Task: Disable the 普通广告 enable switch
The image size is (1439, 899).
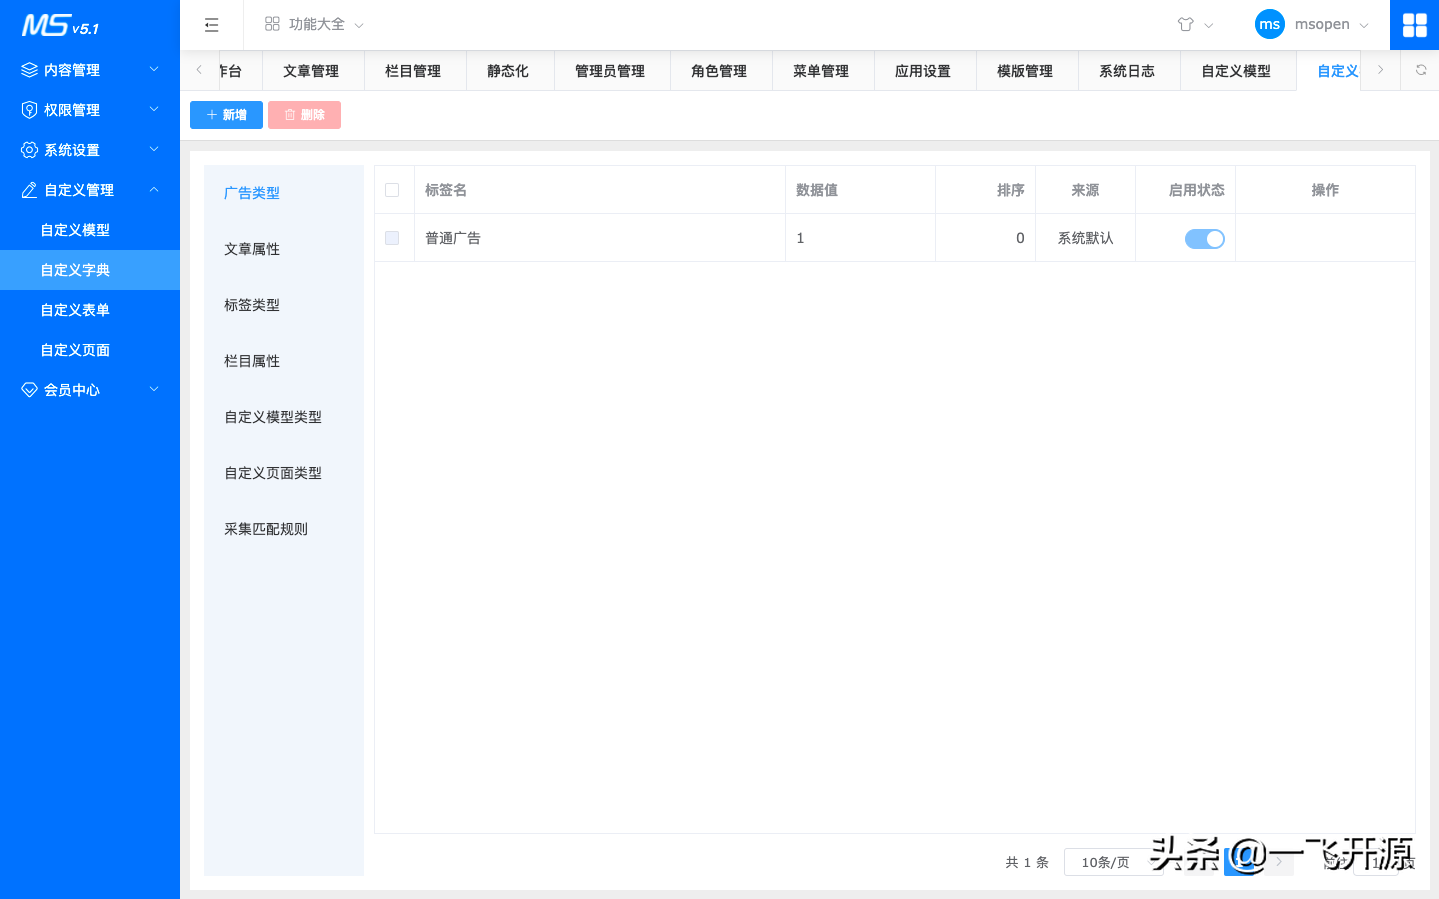Action: 1205,238
